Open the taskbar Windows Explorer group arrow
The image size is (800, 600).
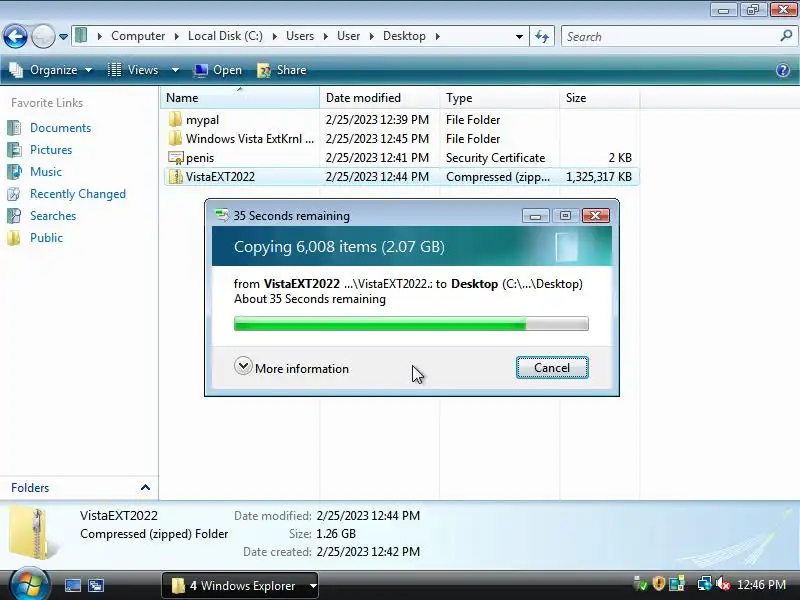pos(313,586)
